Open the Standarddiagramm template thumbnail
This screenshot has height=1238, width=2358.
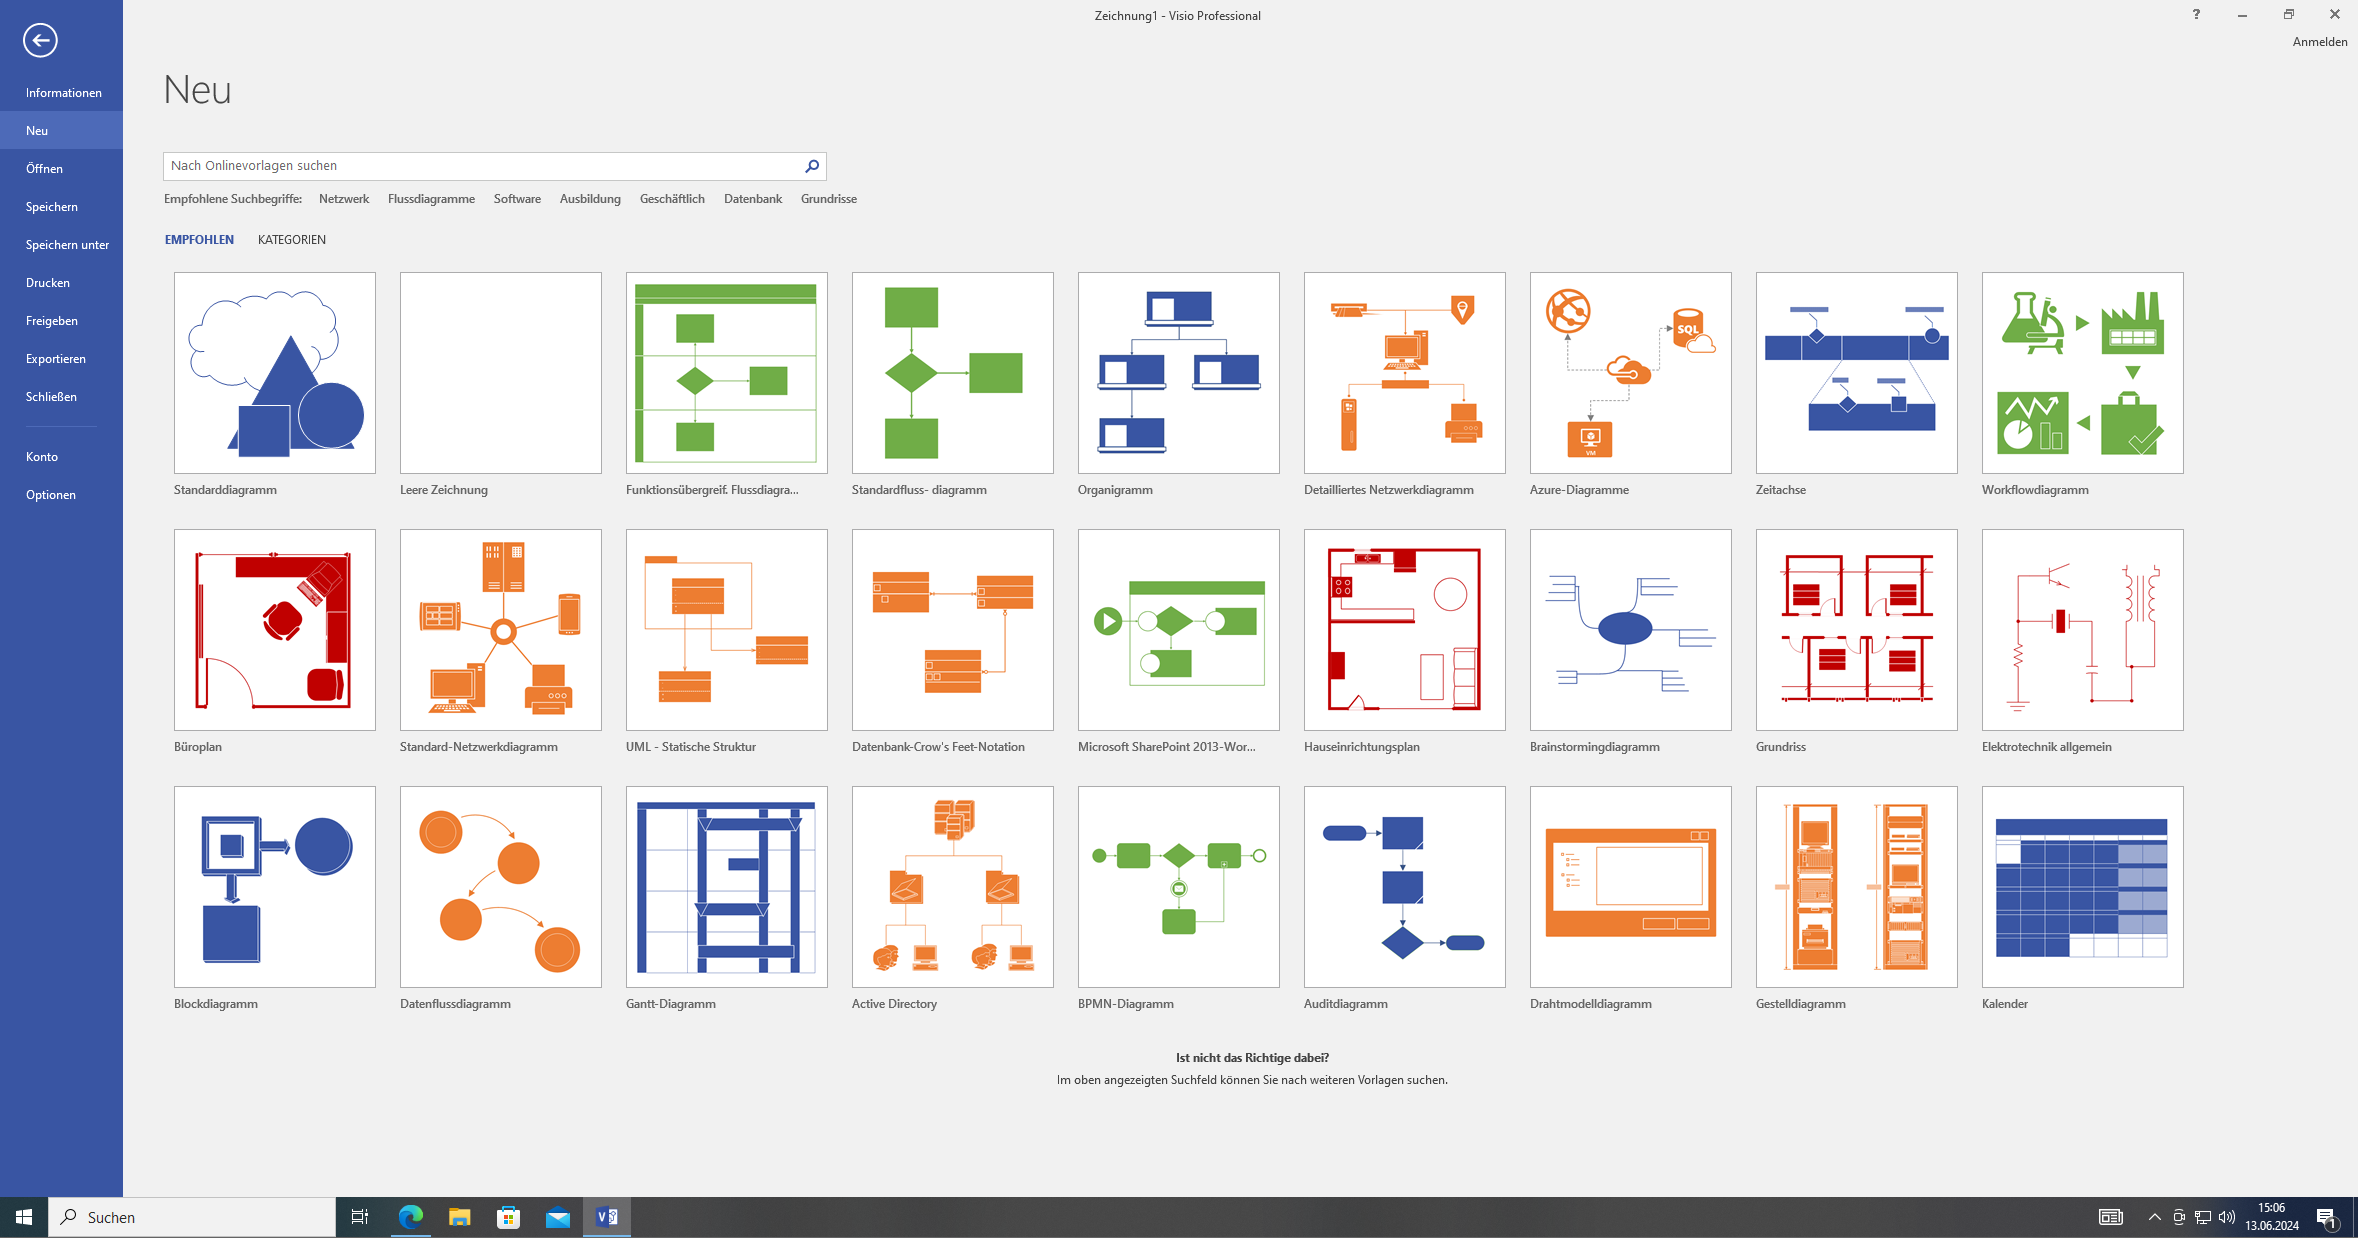coord(275,373)
